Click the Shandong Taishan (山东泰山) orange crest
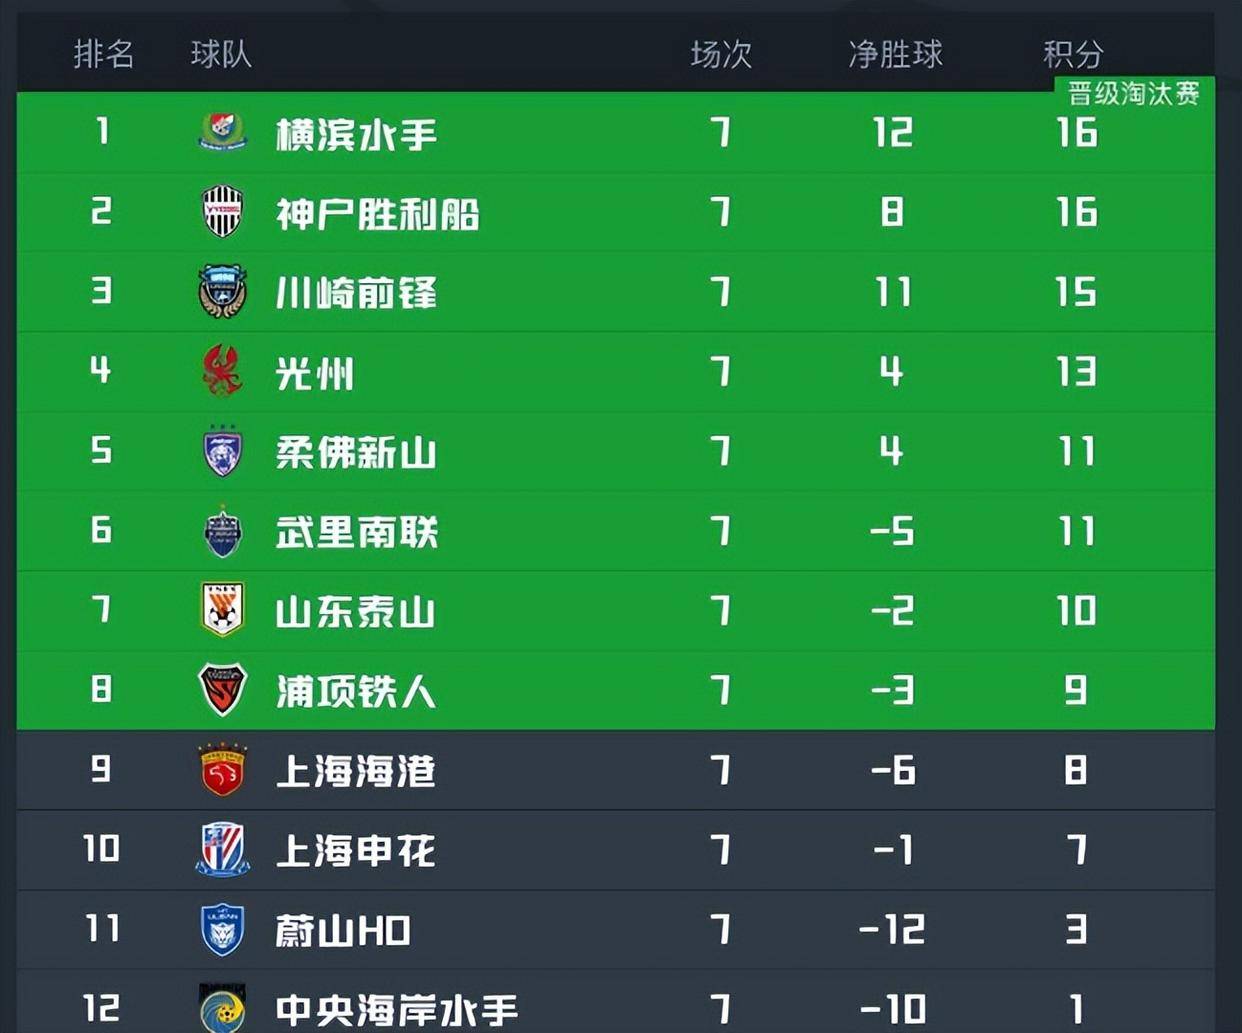Viewport: 1242px width, 1033px height. [222, 610]
